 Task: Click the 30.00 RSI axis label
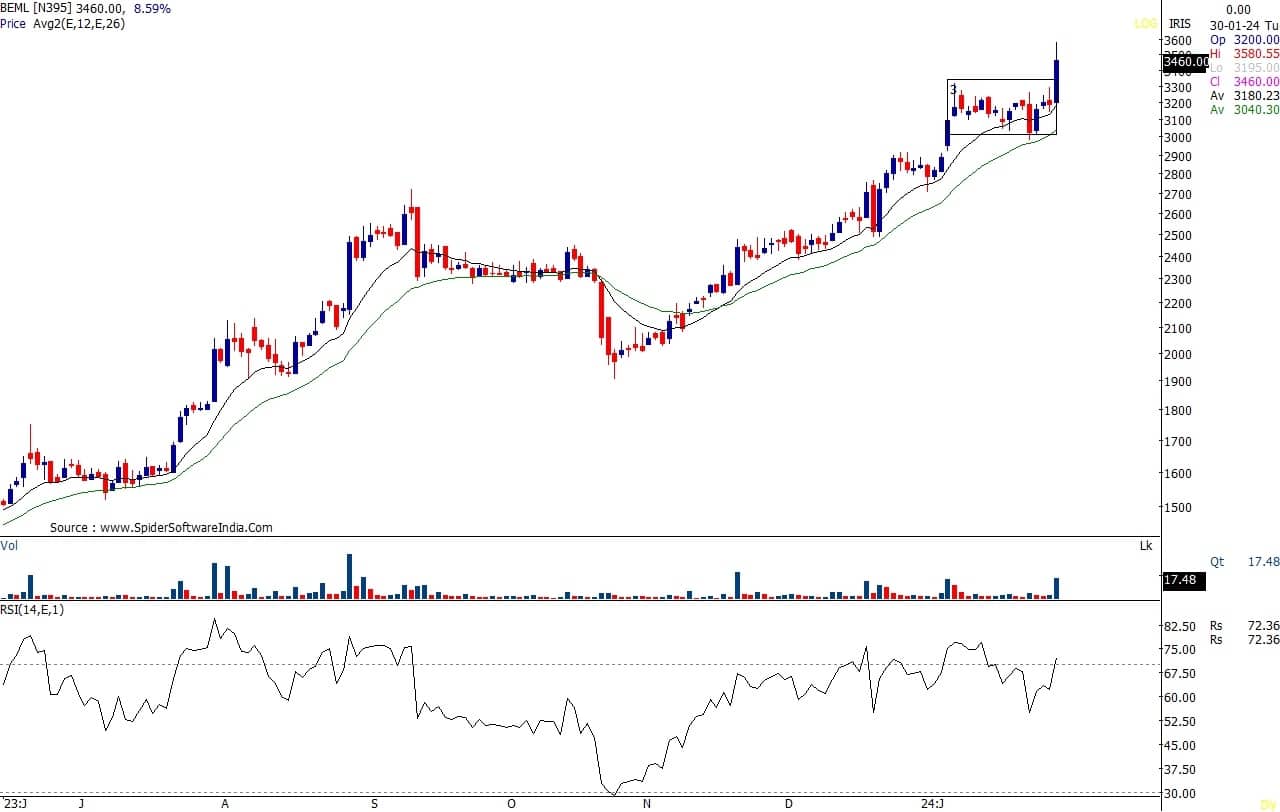[1180, 794]
